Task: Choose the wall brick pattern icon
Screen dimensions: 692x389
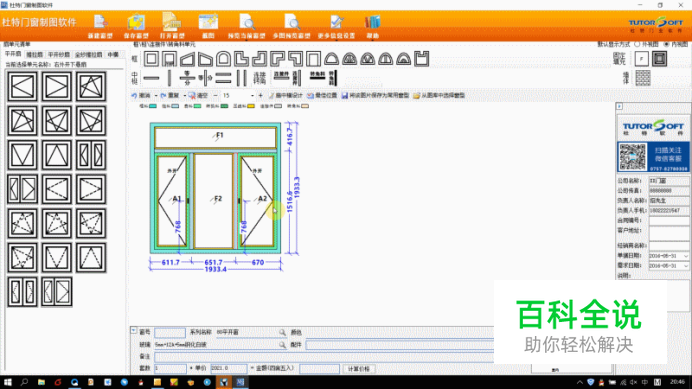Action: pos(643,78)
